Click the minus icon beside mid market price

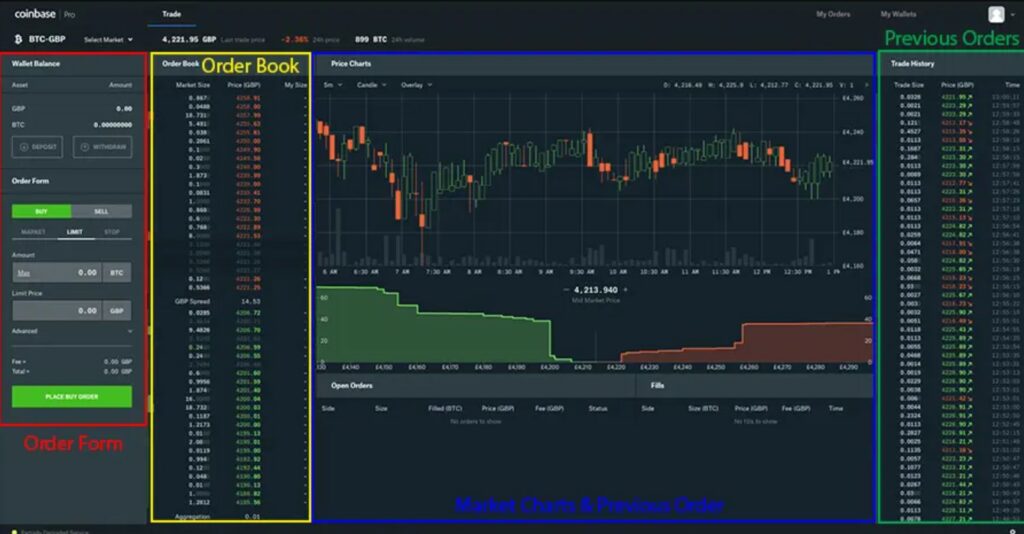click(x=567, y=290)
